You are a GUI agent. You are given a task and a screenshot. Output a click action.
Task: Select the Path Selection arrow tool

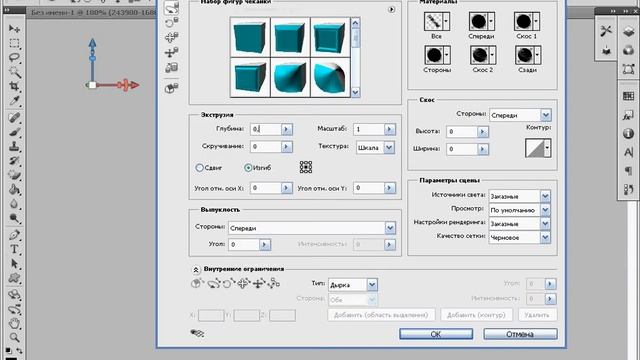(14, 264)
